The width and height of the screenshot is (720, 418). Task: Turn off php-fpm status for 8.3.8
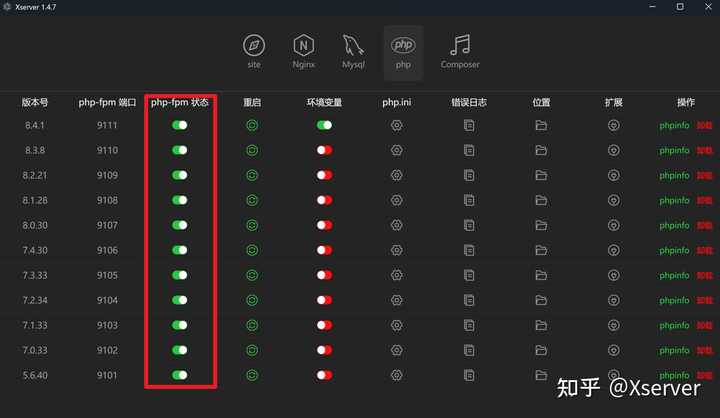(x=180, y=150)
